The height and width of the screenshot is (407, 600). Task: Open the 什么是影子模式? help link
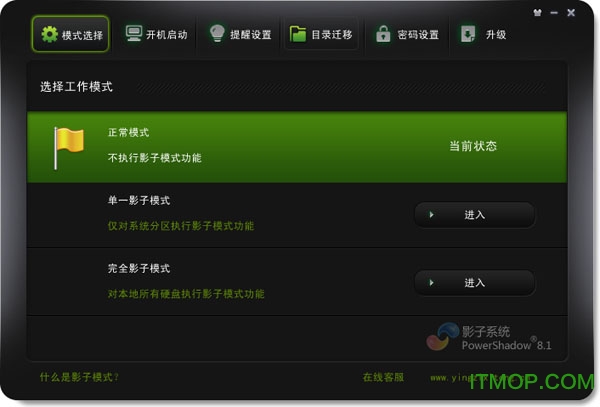tap(80, 378)
